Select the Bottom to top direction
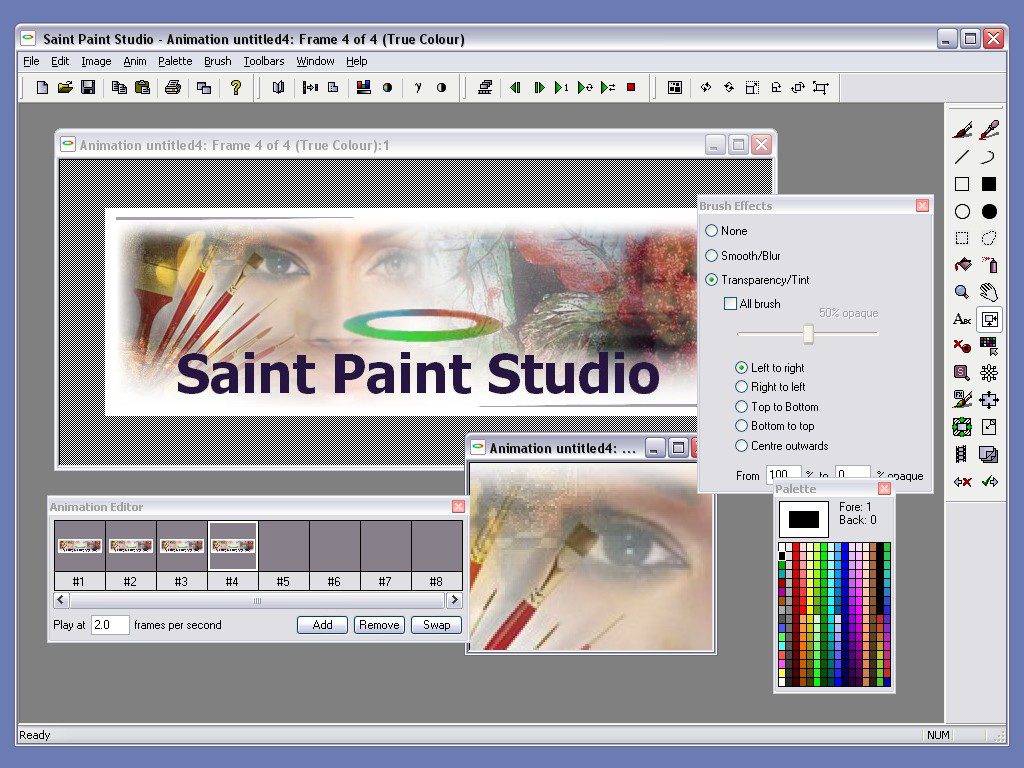This screenshot has width=1024, height=768. (741, 426)
